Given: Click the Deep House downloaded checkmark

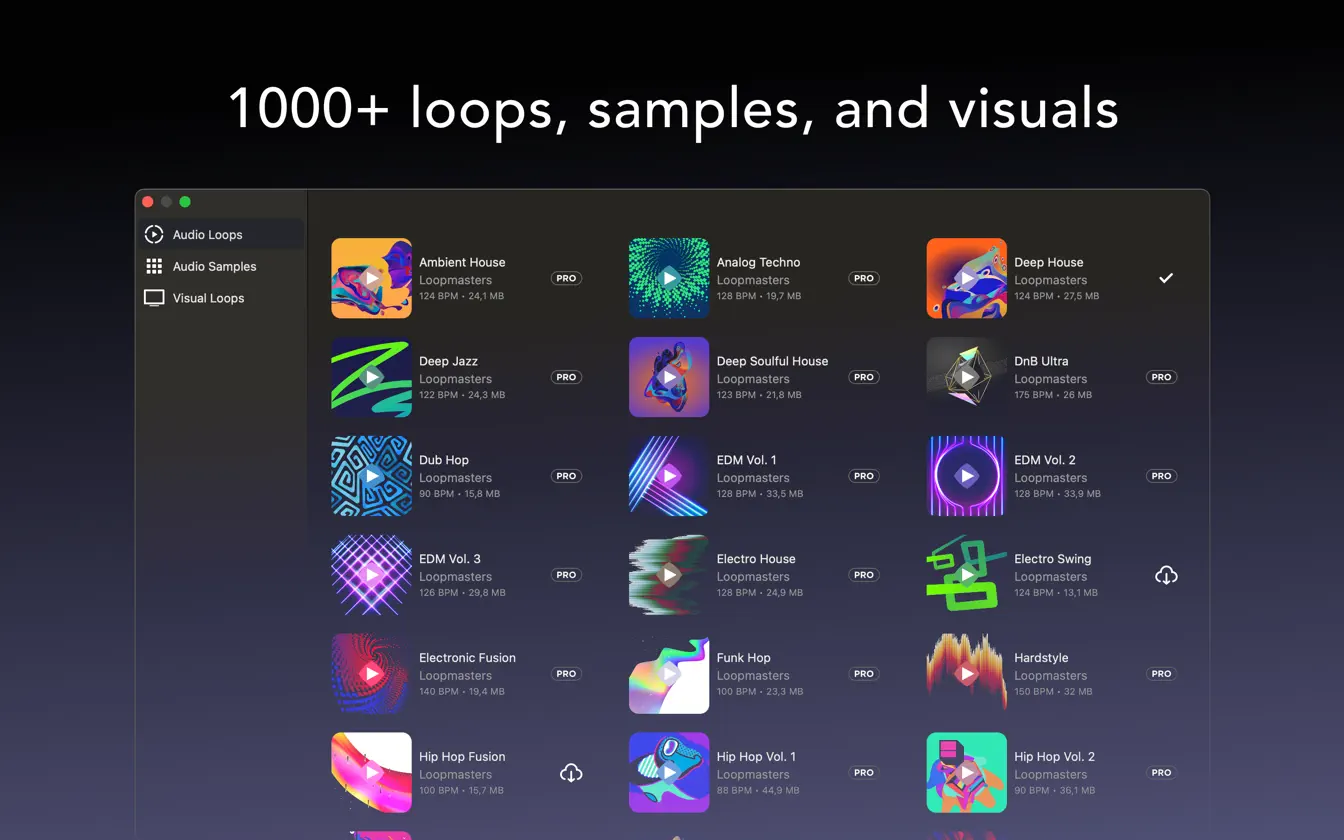Looking at the screenshot, I should 1166,278.
